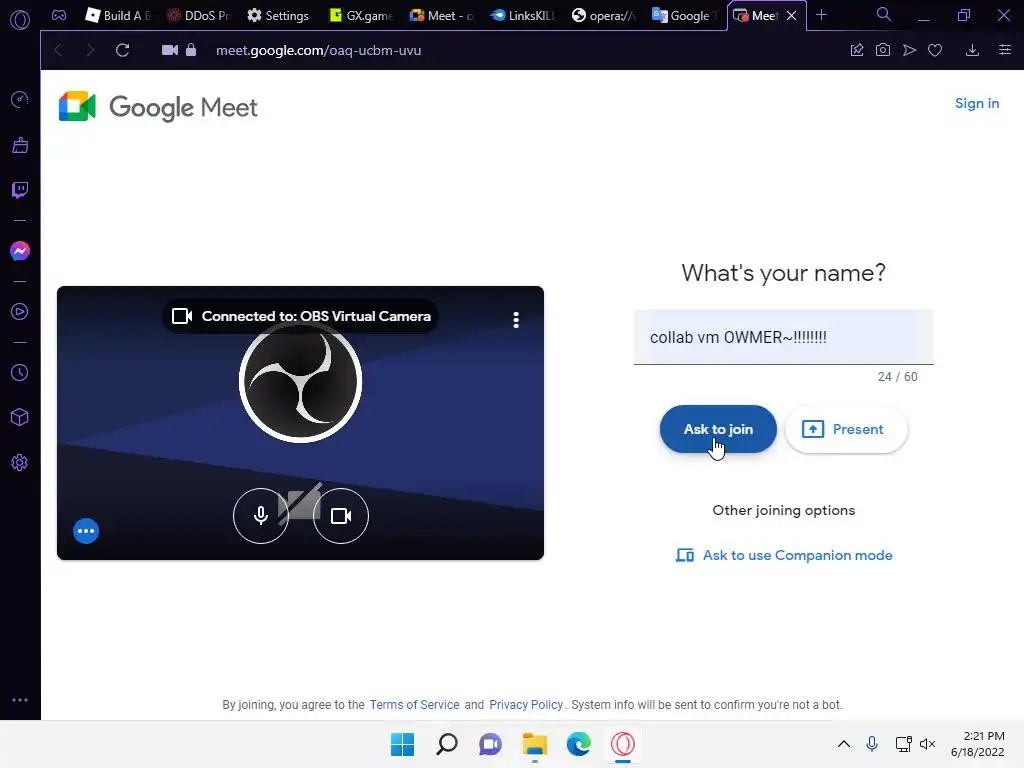Show hidden tray icons chevron
This screenshot has height=768, width=1024.
[x=844, y=744]
